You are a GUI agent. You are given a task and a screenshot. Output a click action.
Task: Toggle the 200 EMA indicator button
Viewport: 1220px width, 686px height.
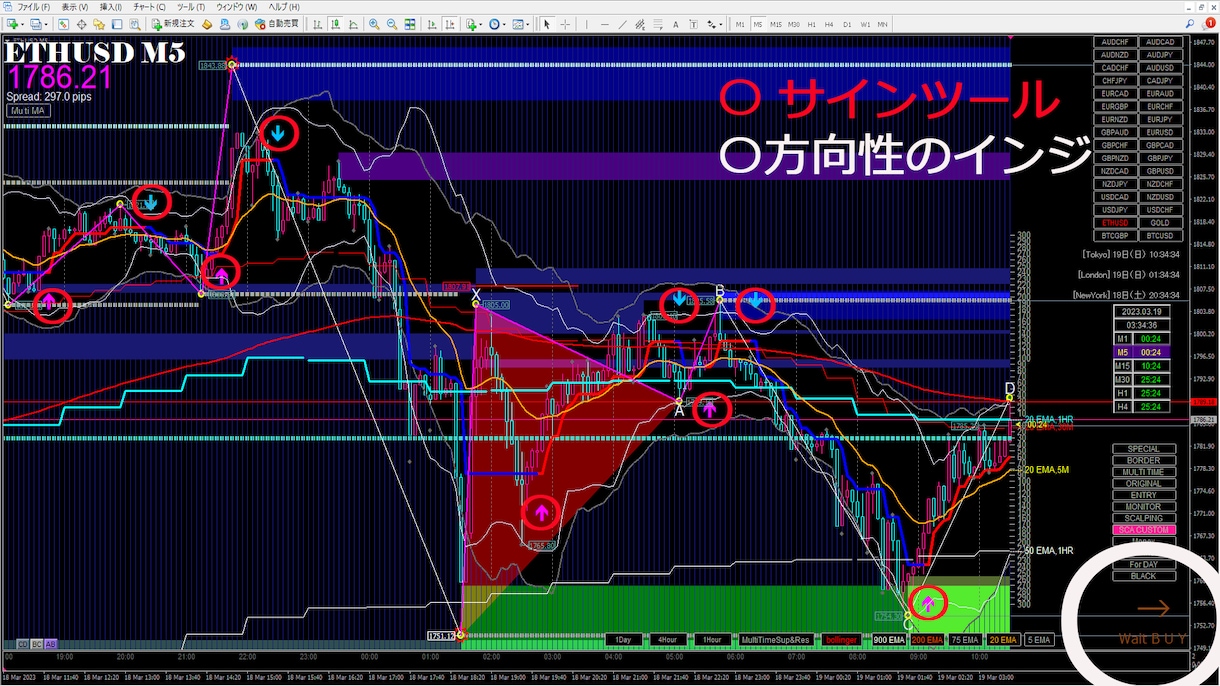pos(928,639)
